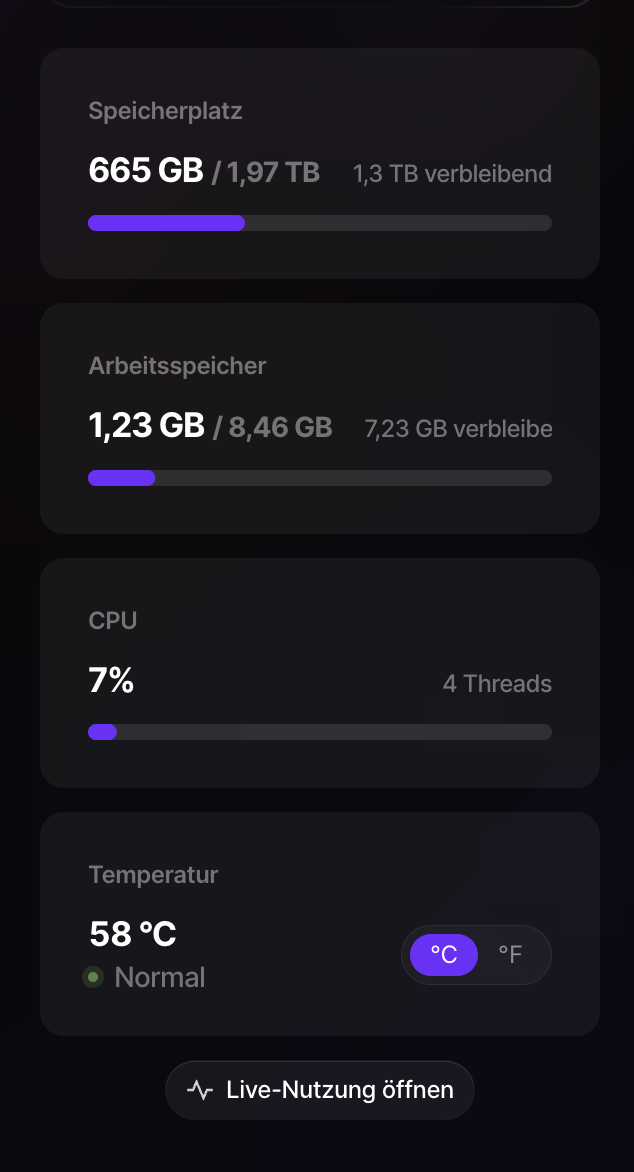Click the 4 Threads label
This screenshot has height=1172, width=634.
[x=497, y=684]
